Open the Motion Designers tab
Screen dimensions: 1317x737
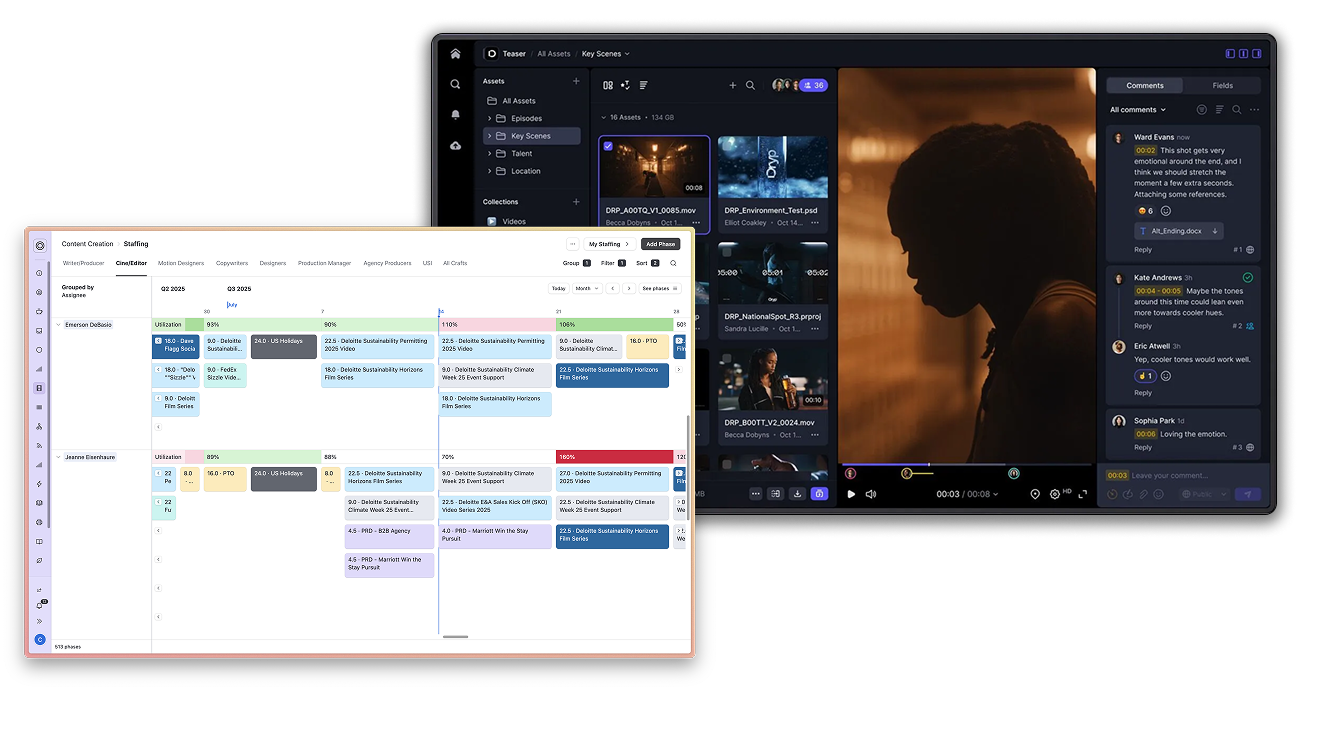pyautogui.click(x=181, y=263)
